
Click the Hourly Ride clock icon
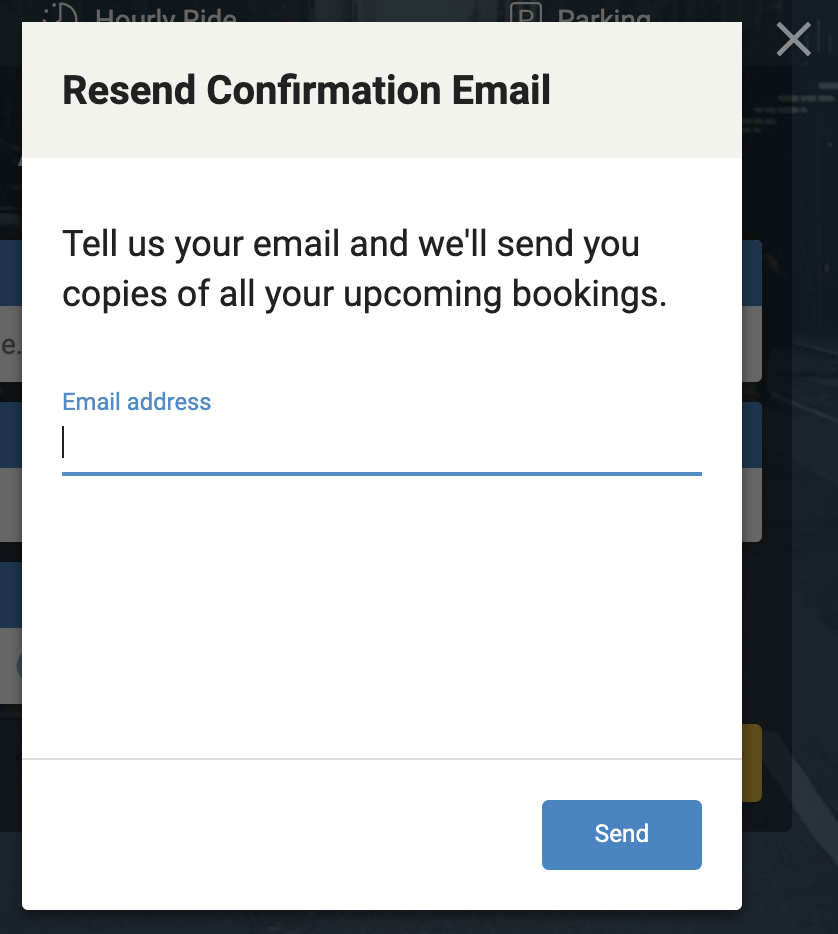[x=62, y=14]
